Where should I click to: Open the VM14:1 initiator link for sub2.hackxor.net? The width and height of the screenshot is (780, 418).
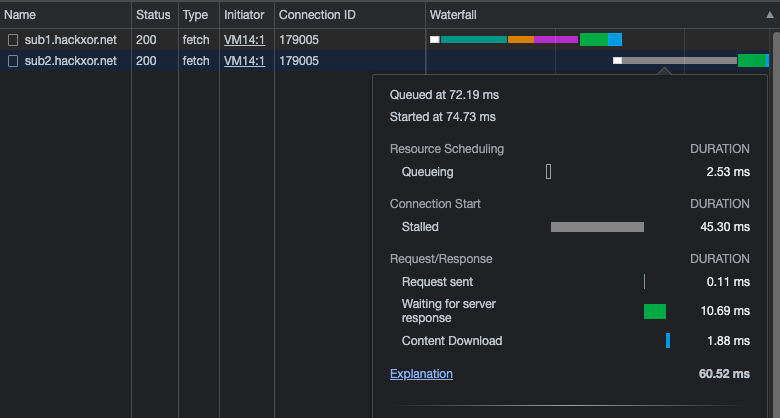click(243, 61)
